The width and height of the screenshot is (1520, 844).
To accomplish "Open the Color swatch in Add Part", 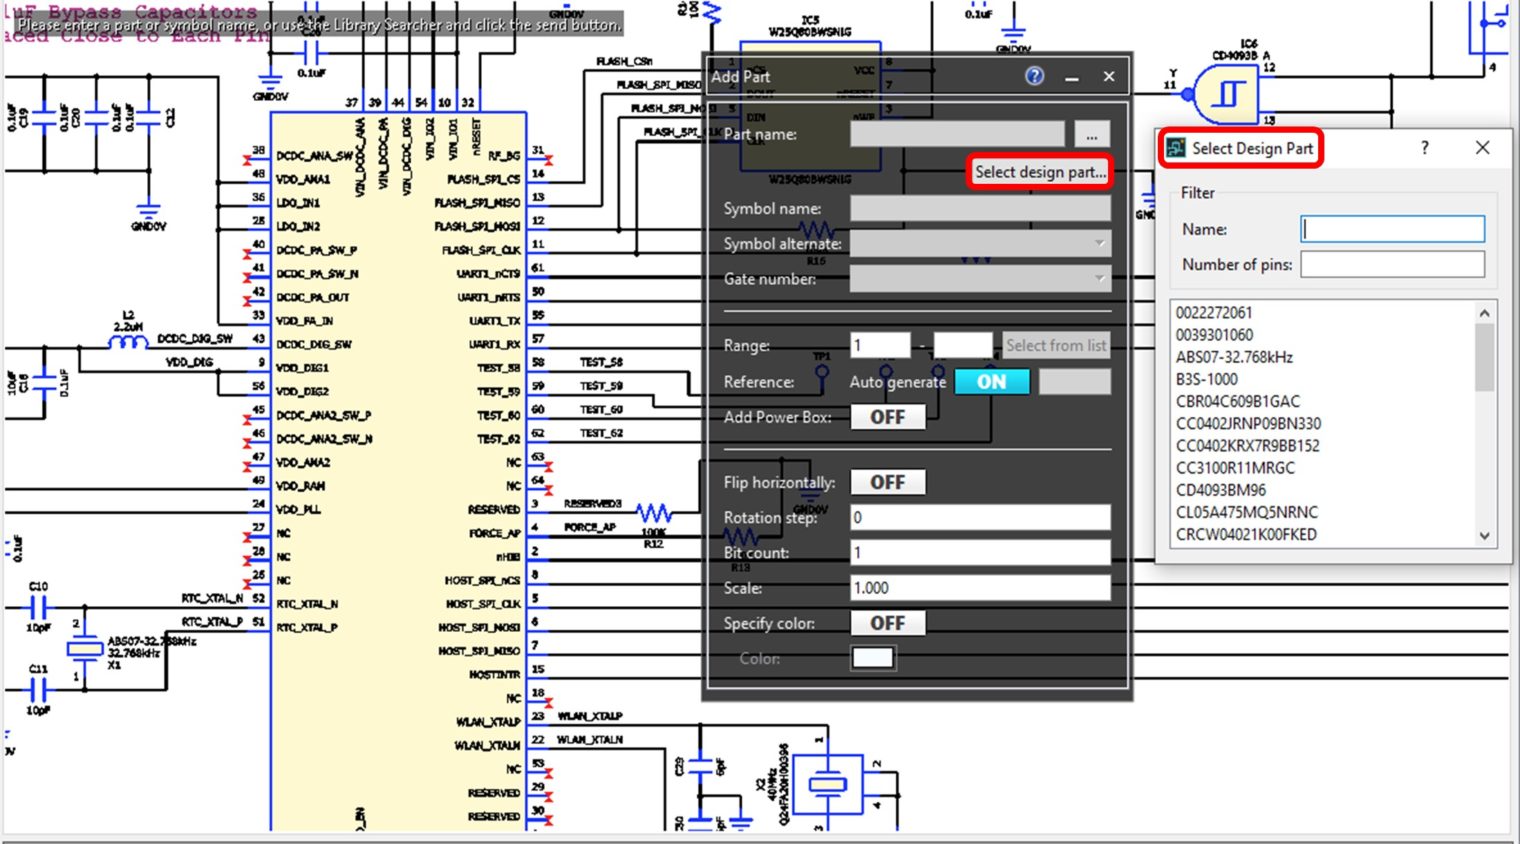I will click(x=873, y=657).
